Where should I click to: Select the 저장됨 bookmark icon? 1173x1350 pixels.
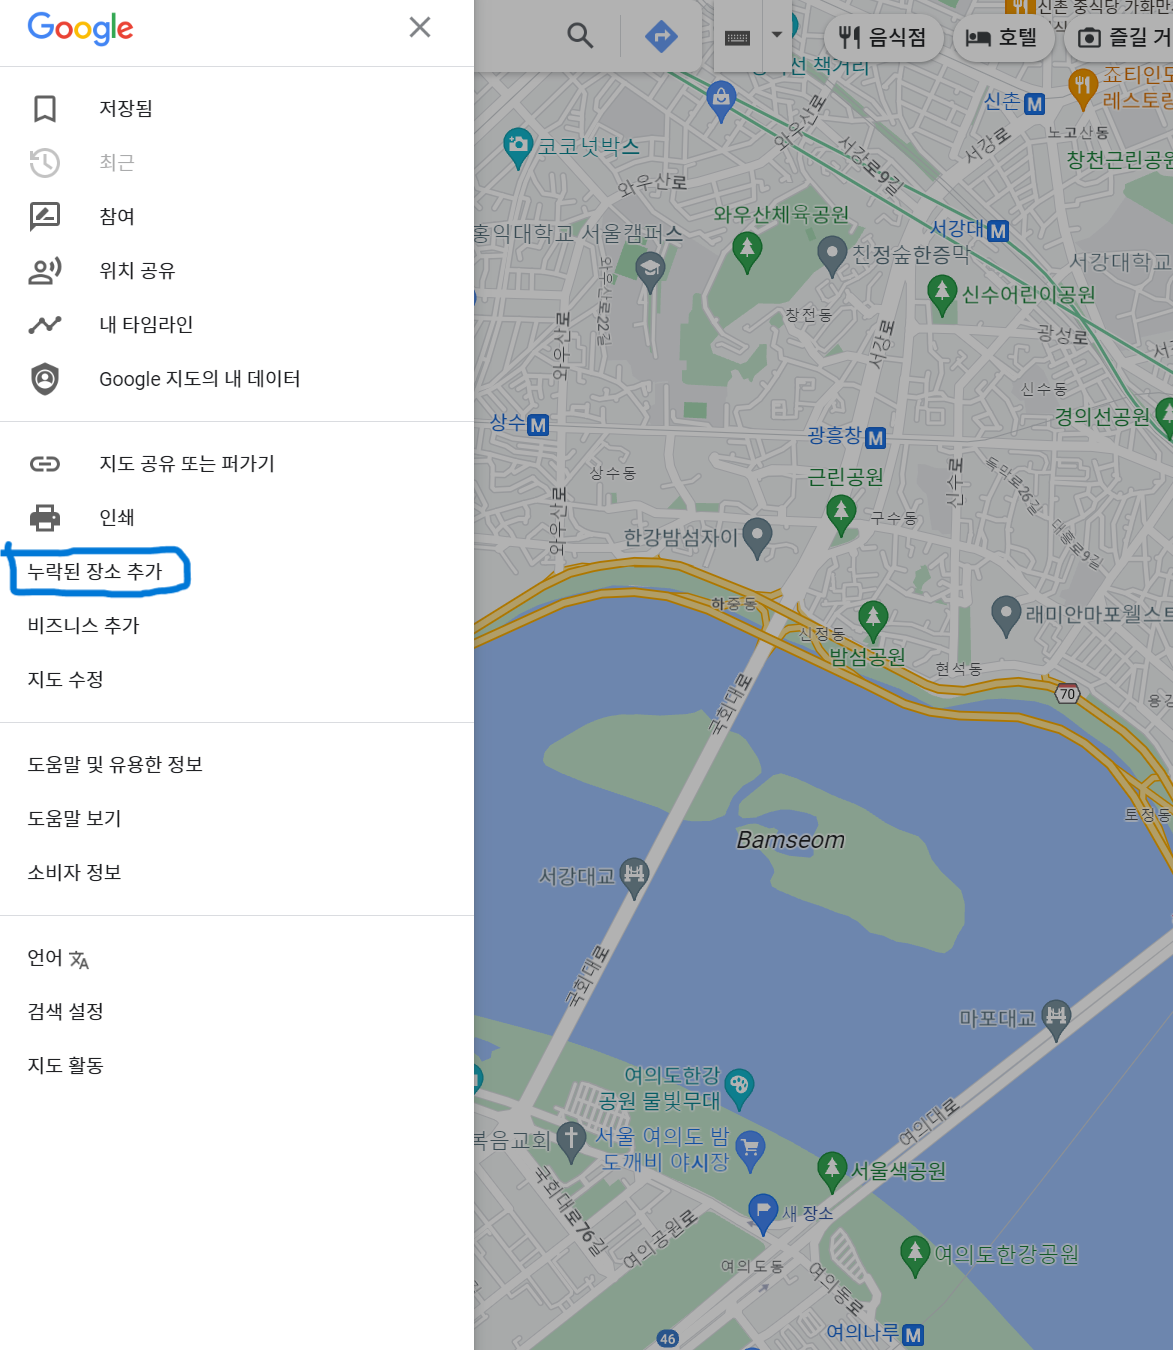44,109
